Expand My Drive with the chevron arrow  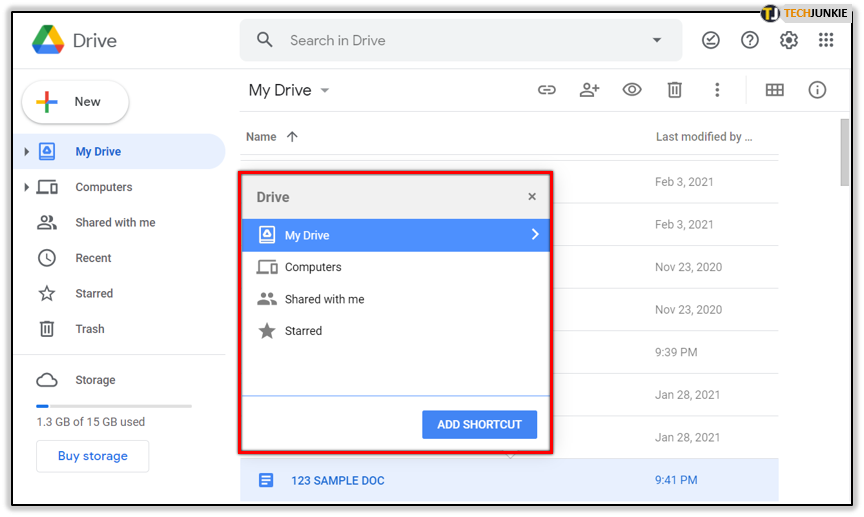[x=534, y=235]
